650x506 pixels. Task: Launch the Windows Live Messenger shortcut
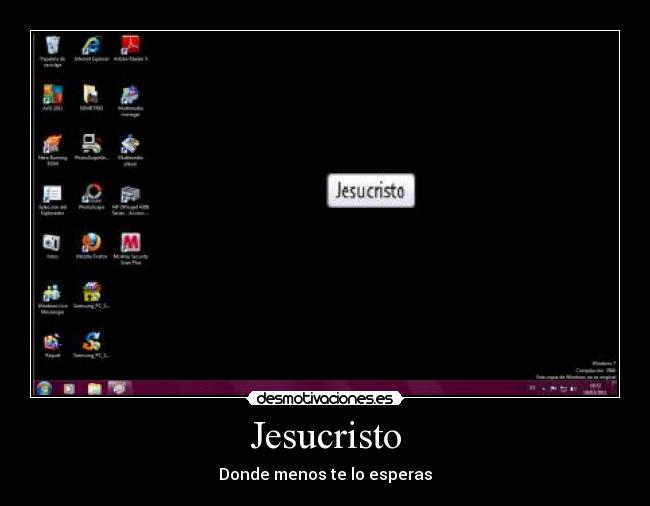pos(53,298)
